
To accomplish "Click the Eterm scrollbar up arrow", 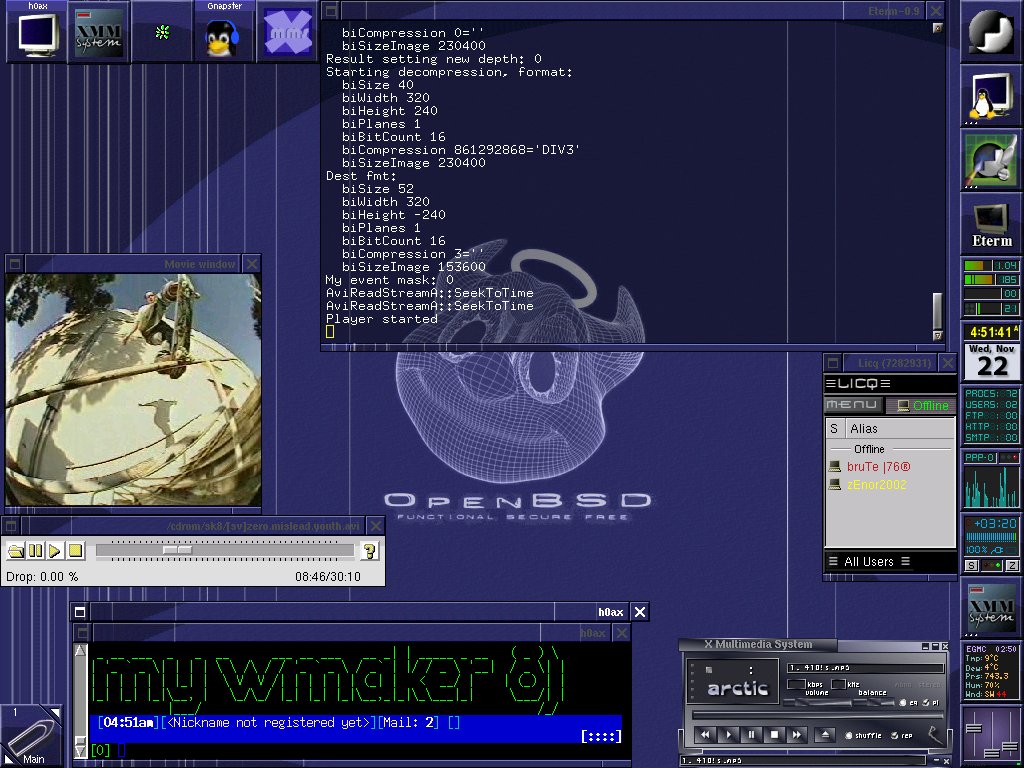I will pyautogui.click(x=937, y=27).
